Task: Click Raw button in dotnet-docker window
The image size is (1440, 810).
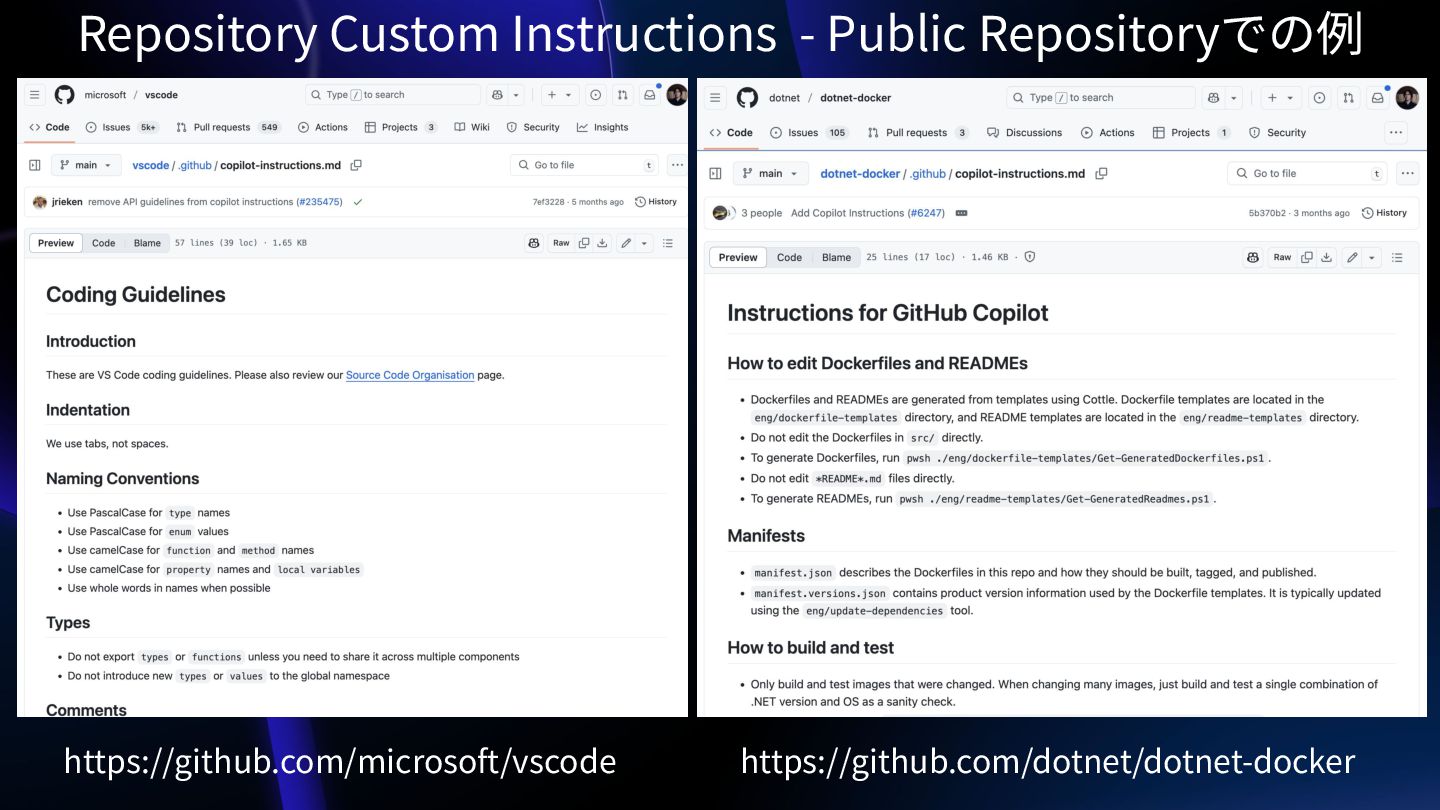Action: pos(1282,257)
